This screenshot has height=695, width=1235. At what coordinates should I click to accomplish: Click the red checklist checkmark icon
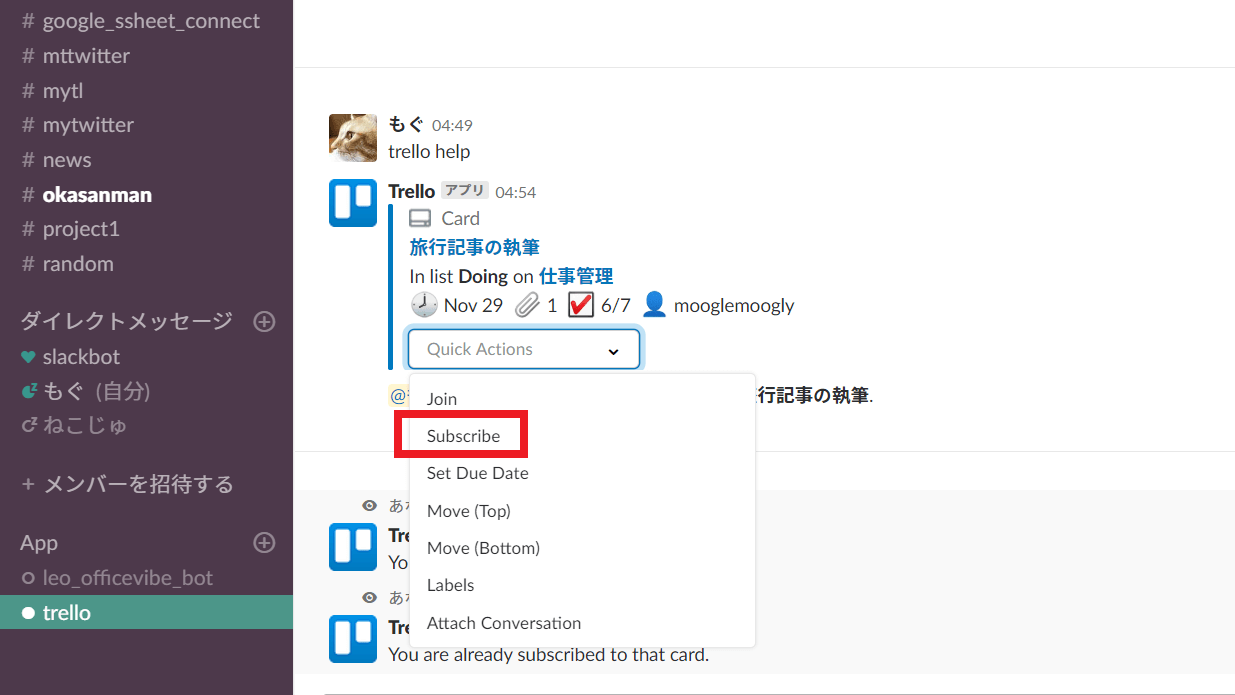pos(581,305)
